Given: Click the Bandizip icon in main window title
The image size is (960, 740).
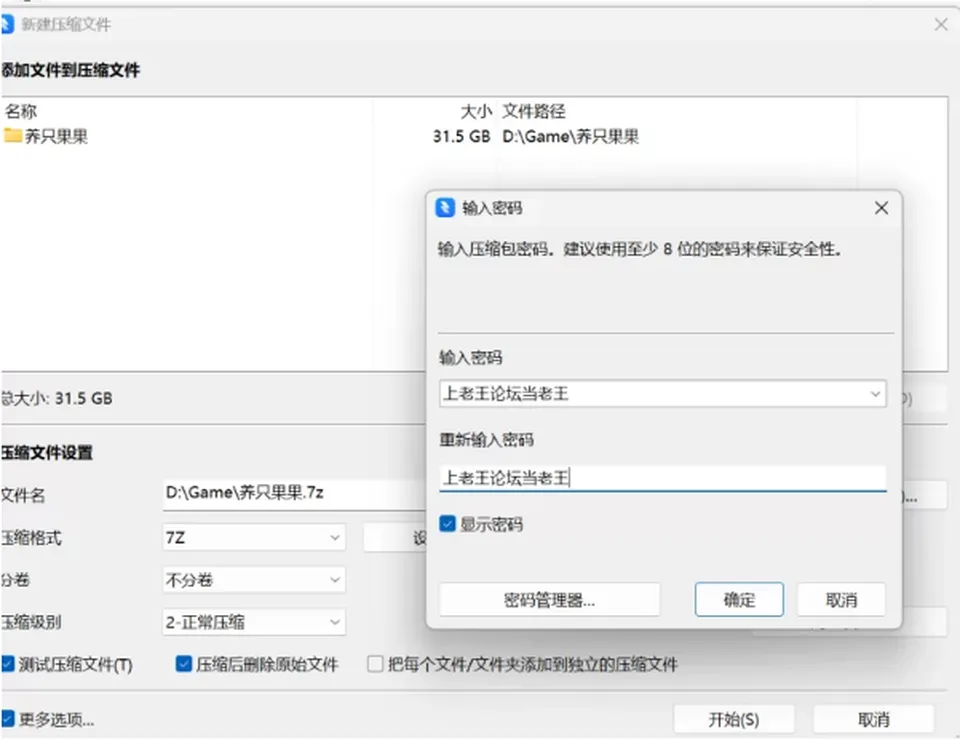Looking at the screenshot, I should tap(7, 24).
